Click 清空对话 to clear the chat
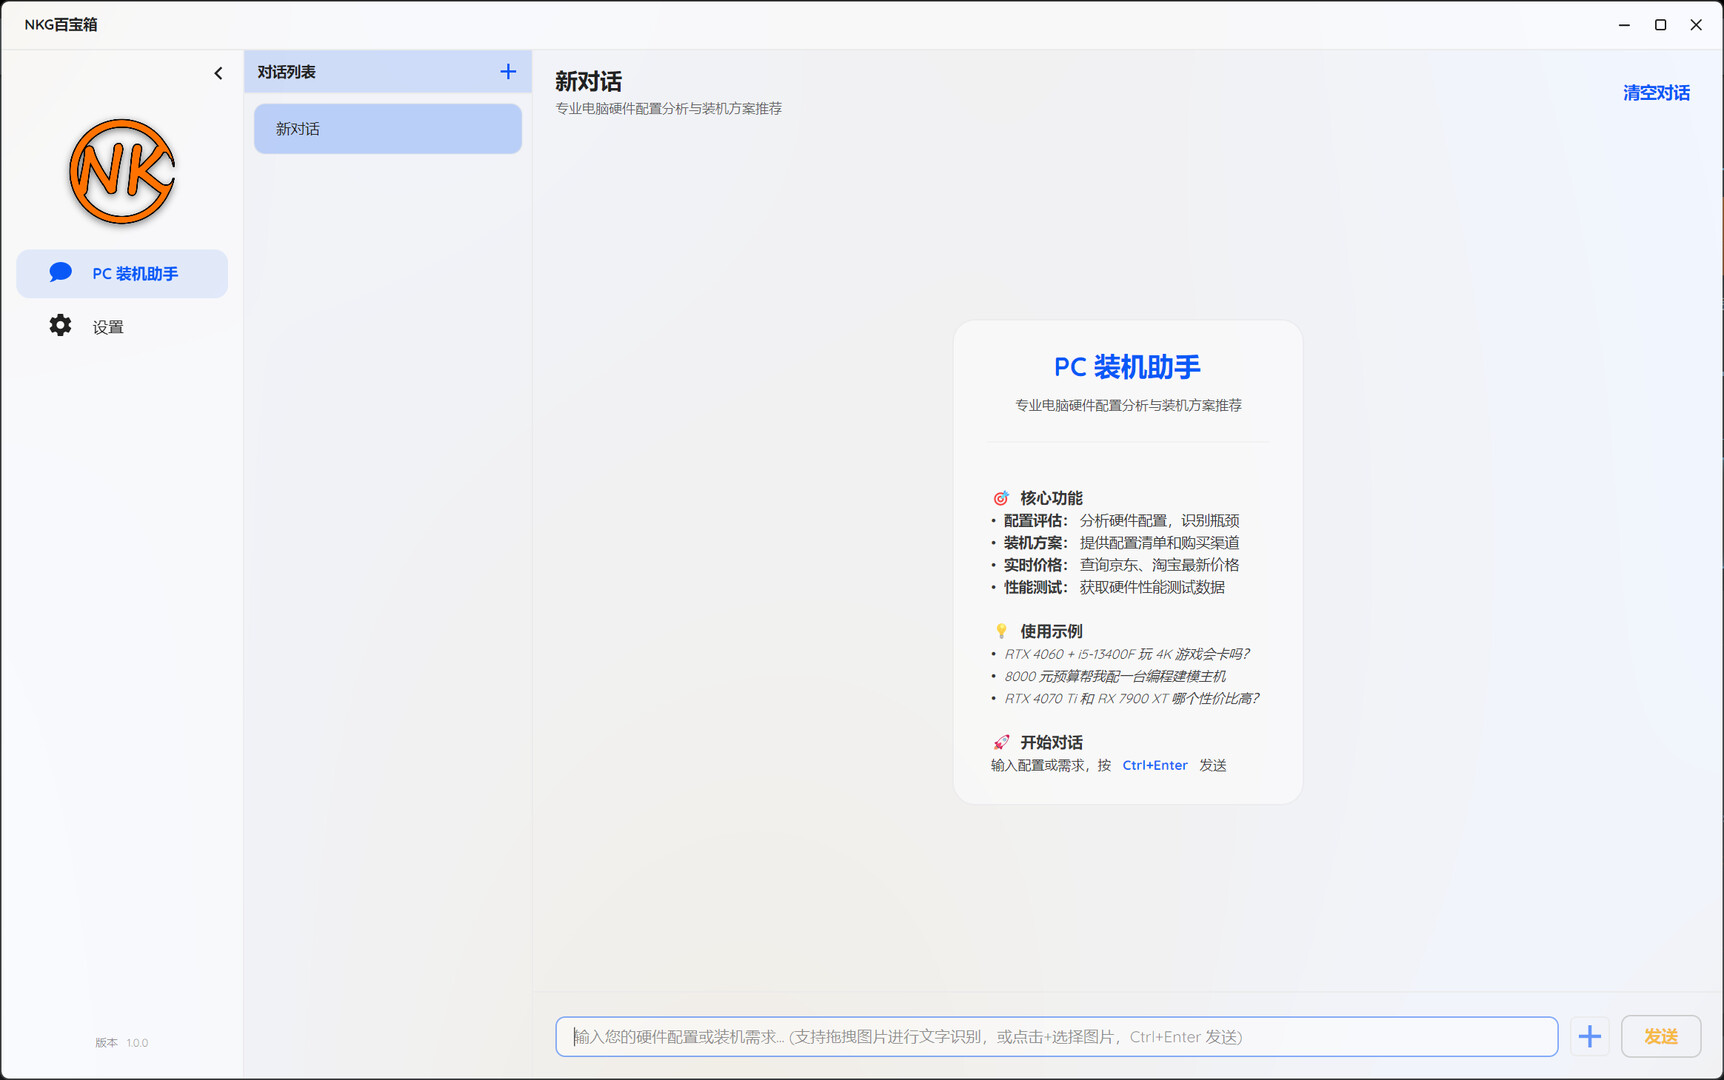The image size is (1724, 1080). pos(1655,92)
